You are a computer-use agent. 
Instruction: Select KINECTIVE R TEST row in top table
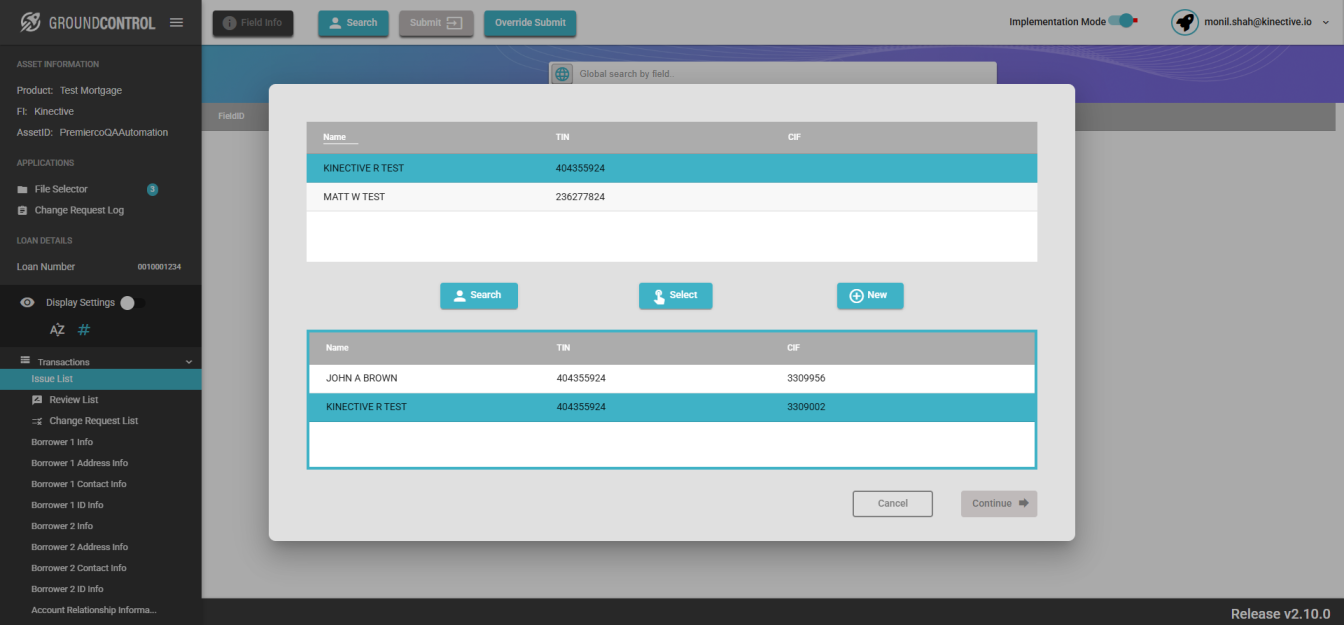[672, 168]
